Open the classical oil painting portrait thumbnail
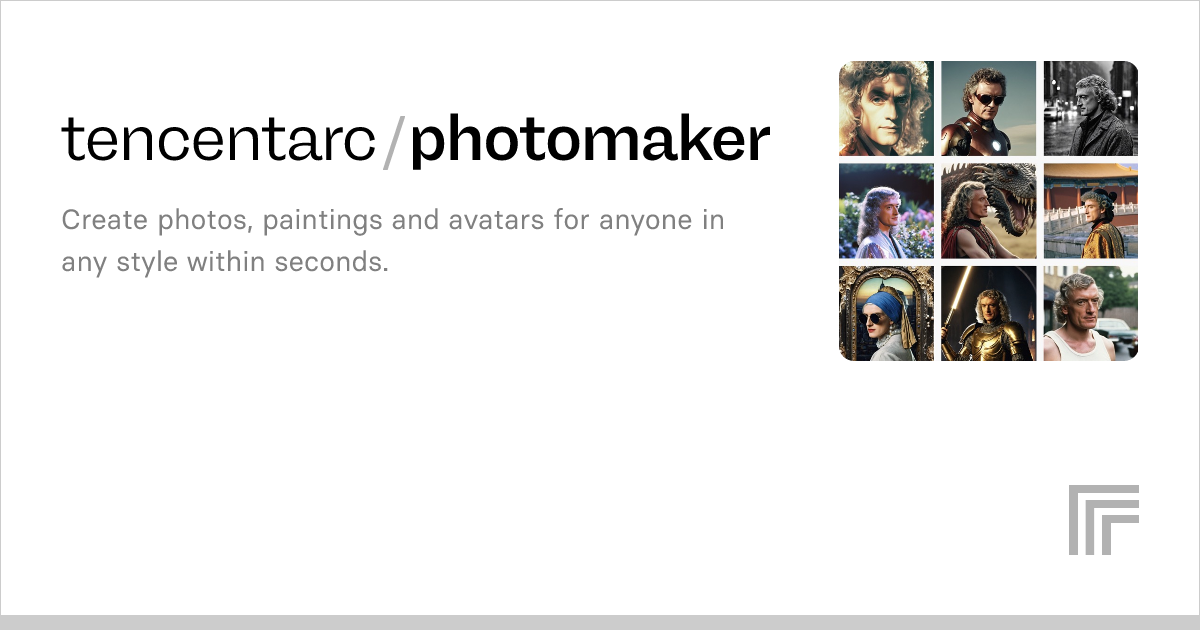Image resolution: width=1200 pixels, height=630 pixels. click(x=886, y=108)
